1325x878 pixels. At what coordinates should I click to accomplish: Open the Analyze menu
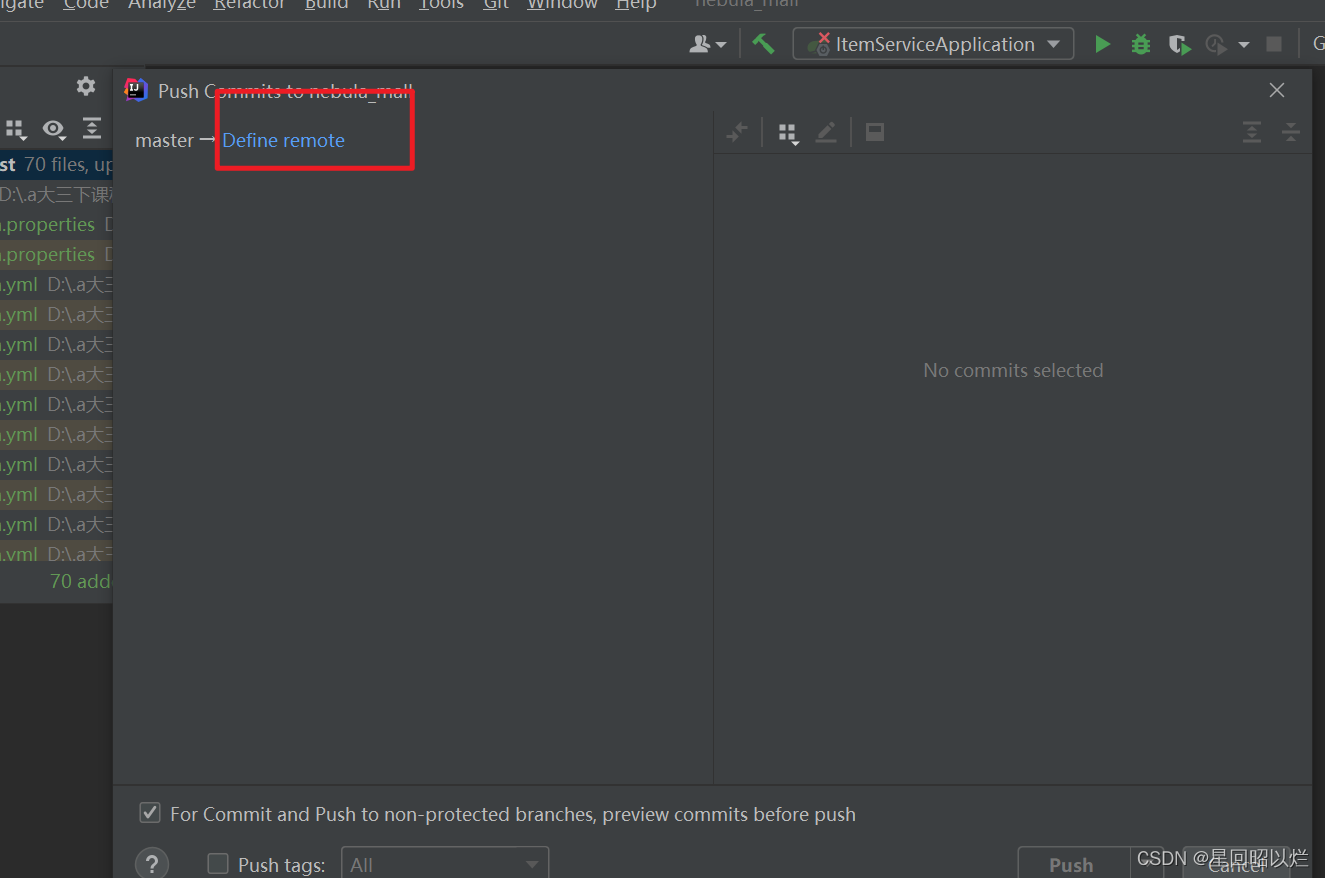pos(162,5)
